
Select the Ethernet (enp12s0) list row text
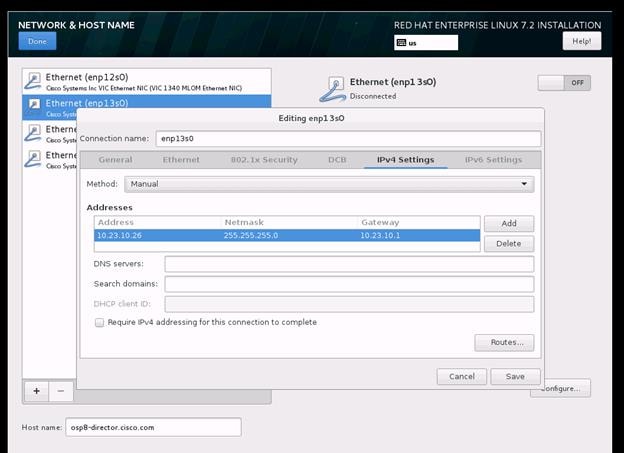pos(87,77)
